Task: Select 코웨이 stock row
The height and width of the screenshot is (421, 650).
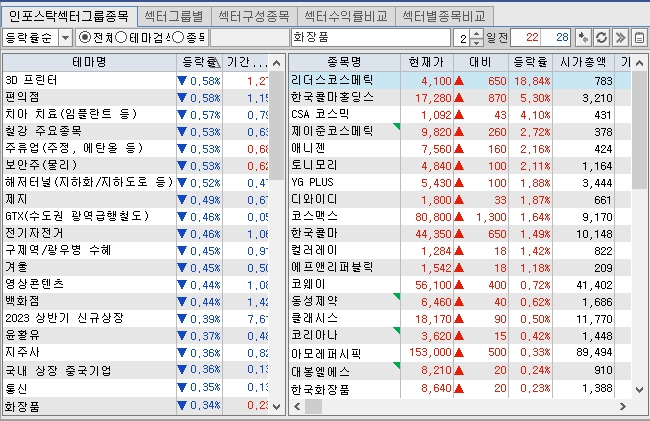Action: tap(460, 284)
